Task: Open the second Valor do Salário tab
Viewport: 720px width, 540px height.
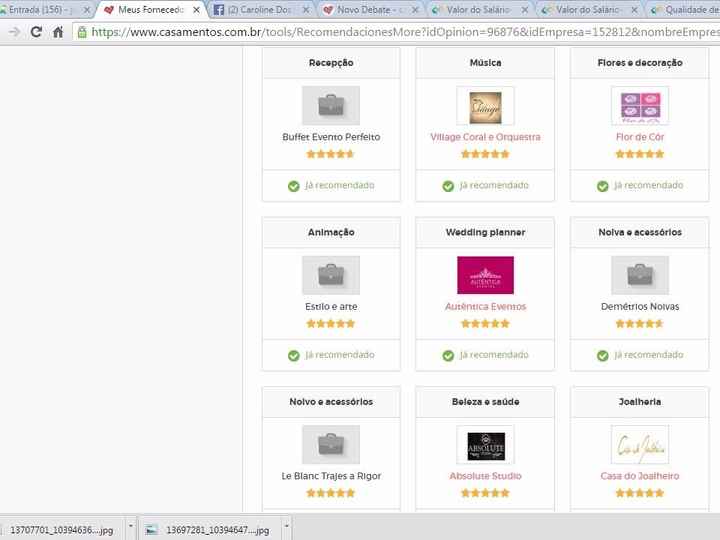Action: pyautogui.click(x=589, y=9)
